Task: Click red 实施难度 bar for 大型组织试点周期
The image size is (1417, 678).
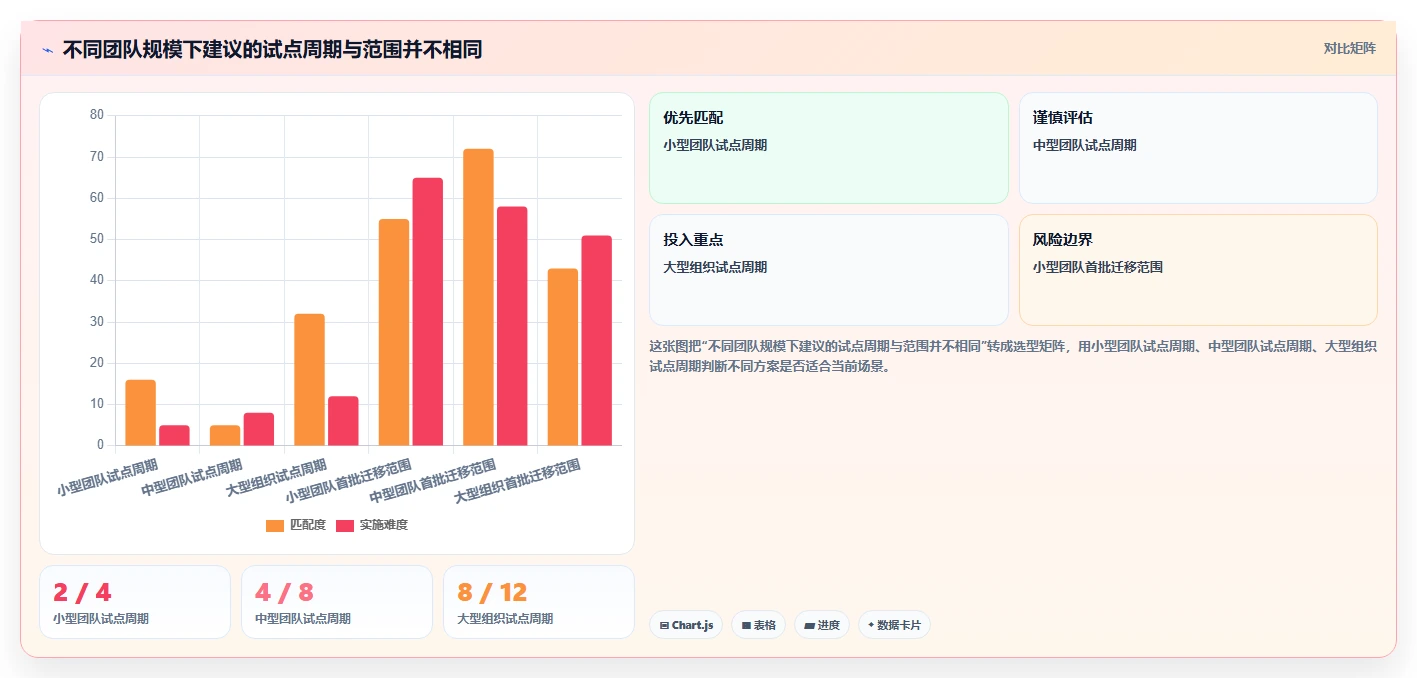Action: pos(343,421)
